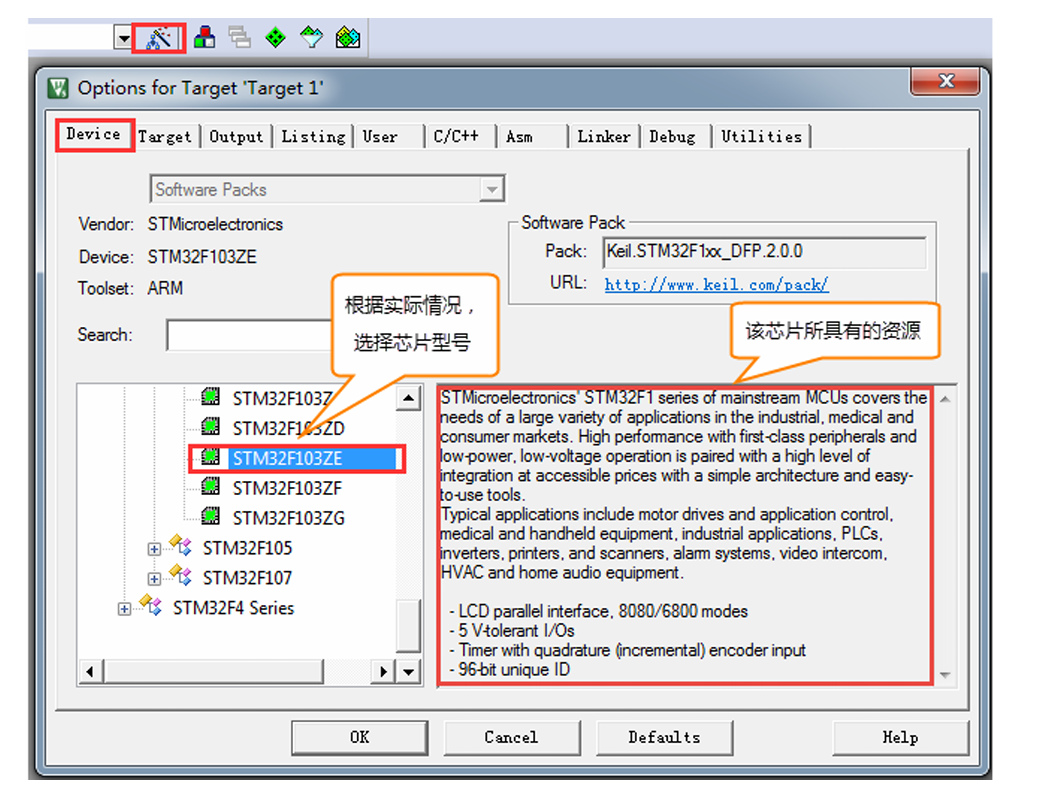
Task: Click the Select Software Packs icon
Action: click(x=311, y=37)
